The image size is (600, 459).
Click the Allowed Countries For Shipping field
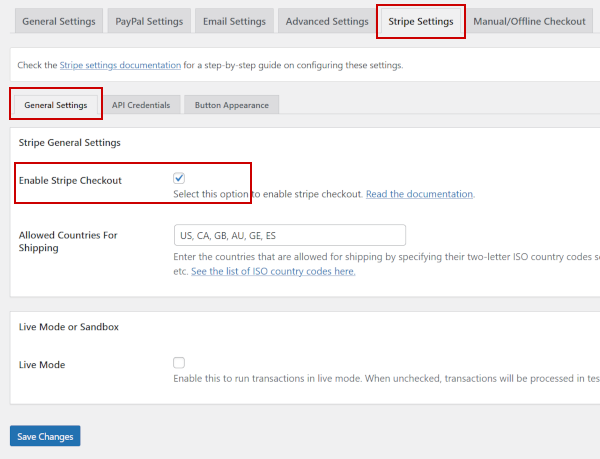(289, 235)
